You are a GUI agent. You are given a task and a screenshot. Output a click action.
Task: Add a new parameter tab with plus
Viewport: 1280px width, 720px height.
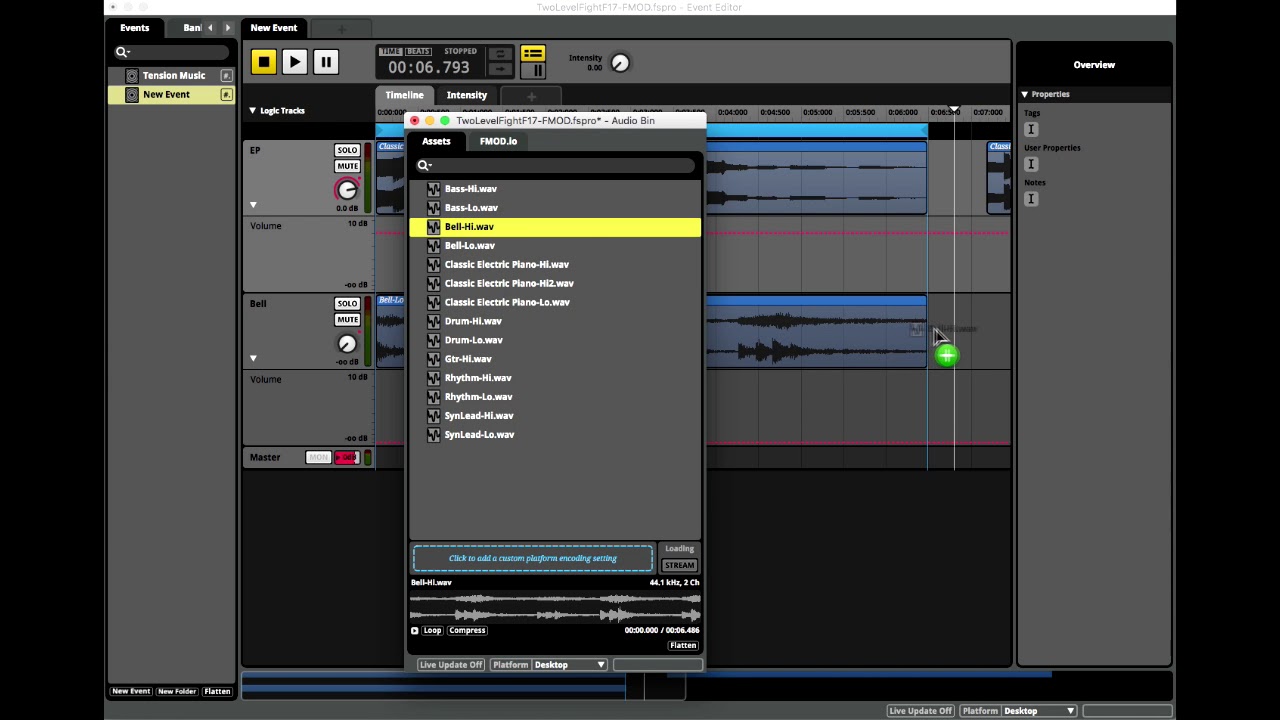click(x=531, y=96)
